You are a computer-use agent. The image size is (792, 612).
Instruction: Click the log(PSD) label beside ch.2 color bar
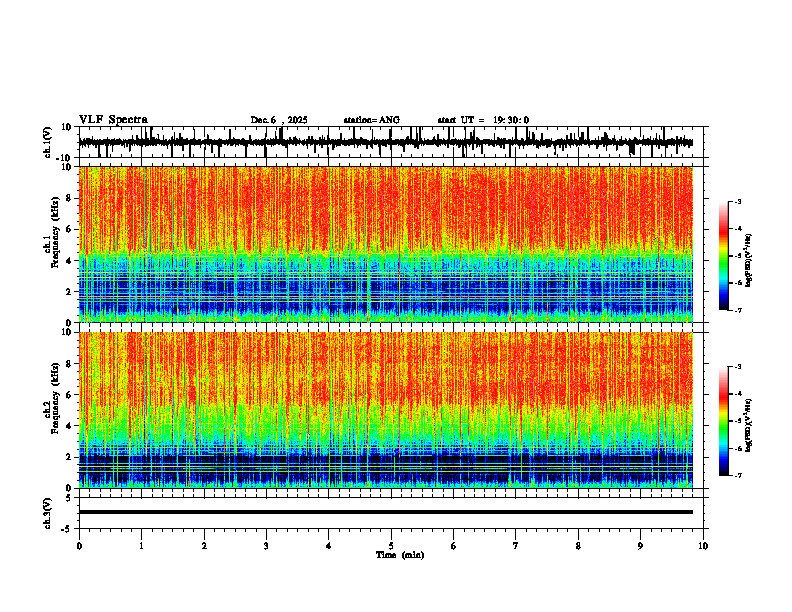[748, 425]
